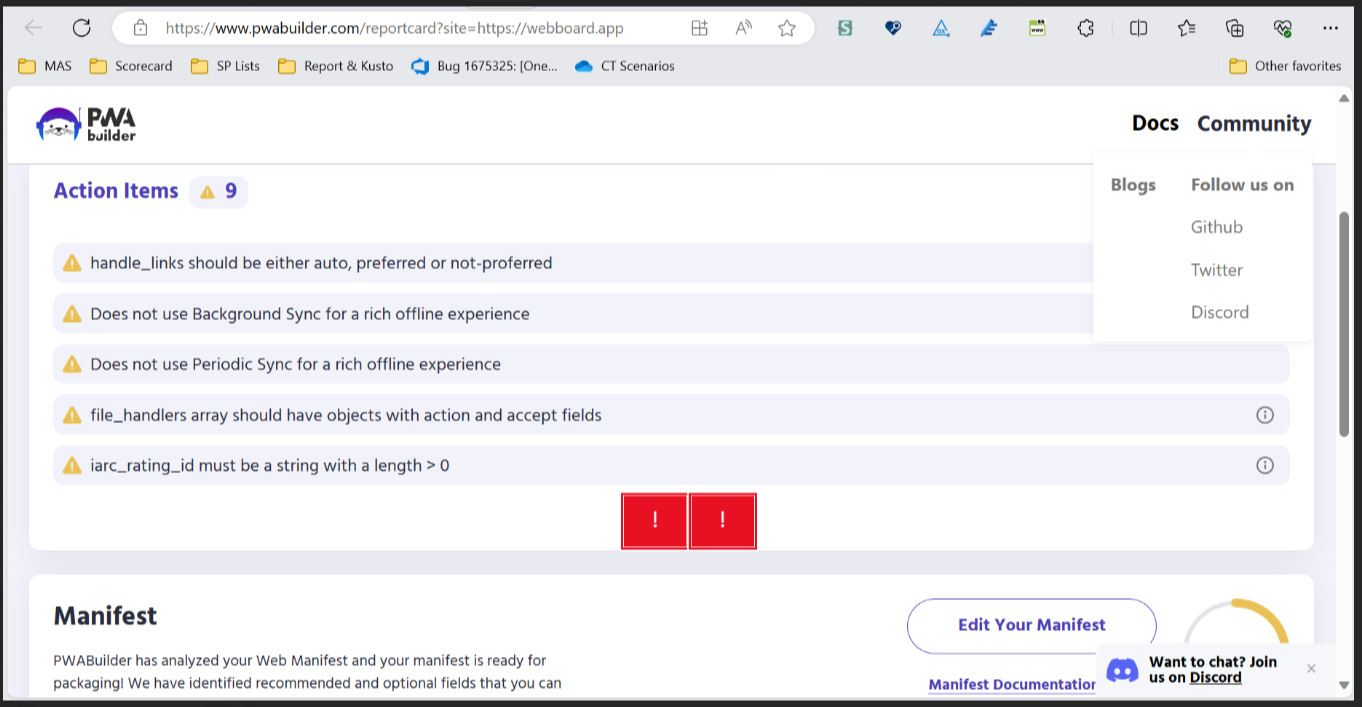
Task: Click the warning triangle next to handle_links item
Action: (x=71, y=262)
